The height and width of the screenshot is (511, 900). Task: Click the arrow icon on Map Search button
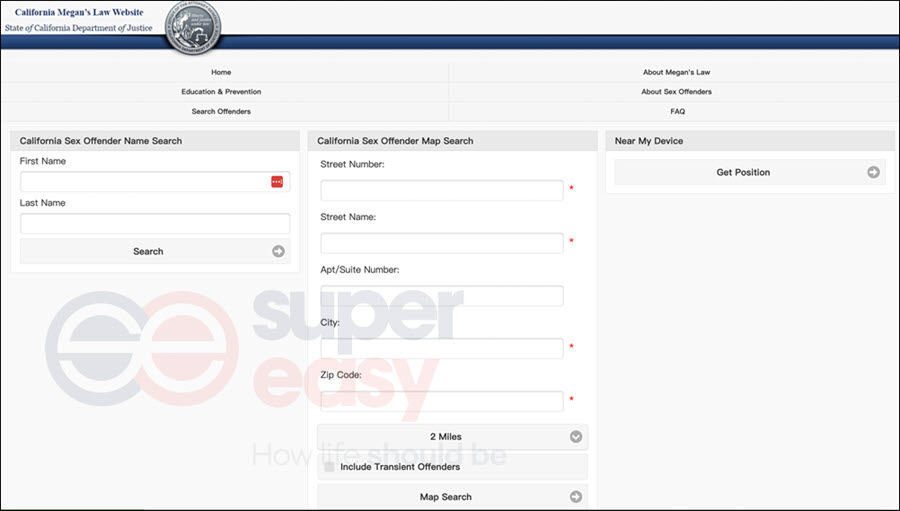click(576, 497)
